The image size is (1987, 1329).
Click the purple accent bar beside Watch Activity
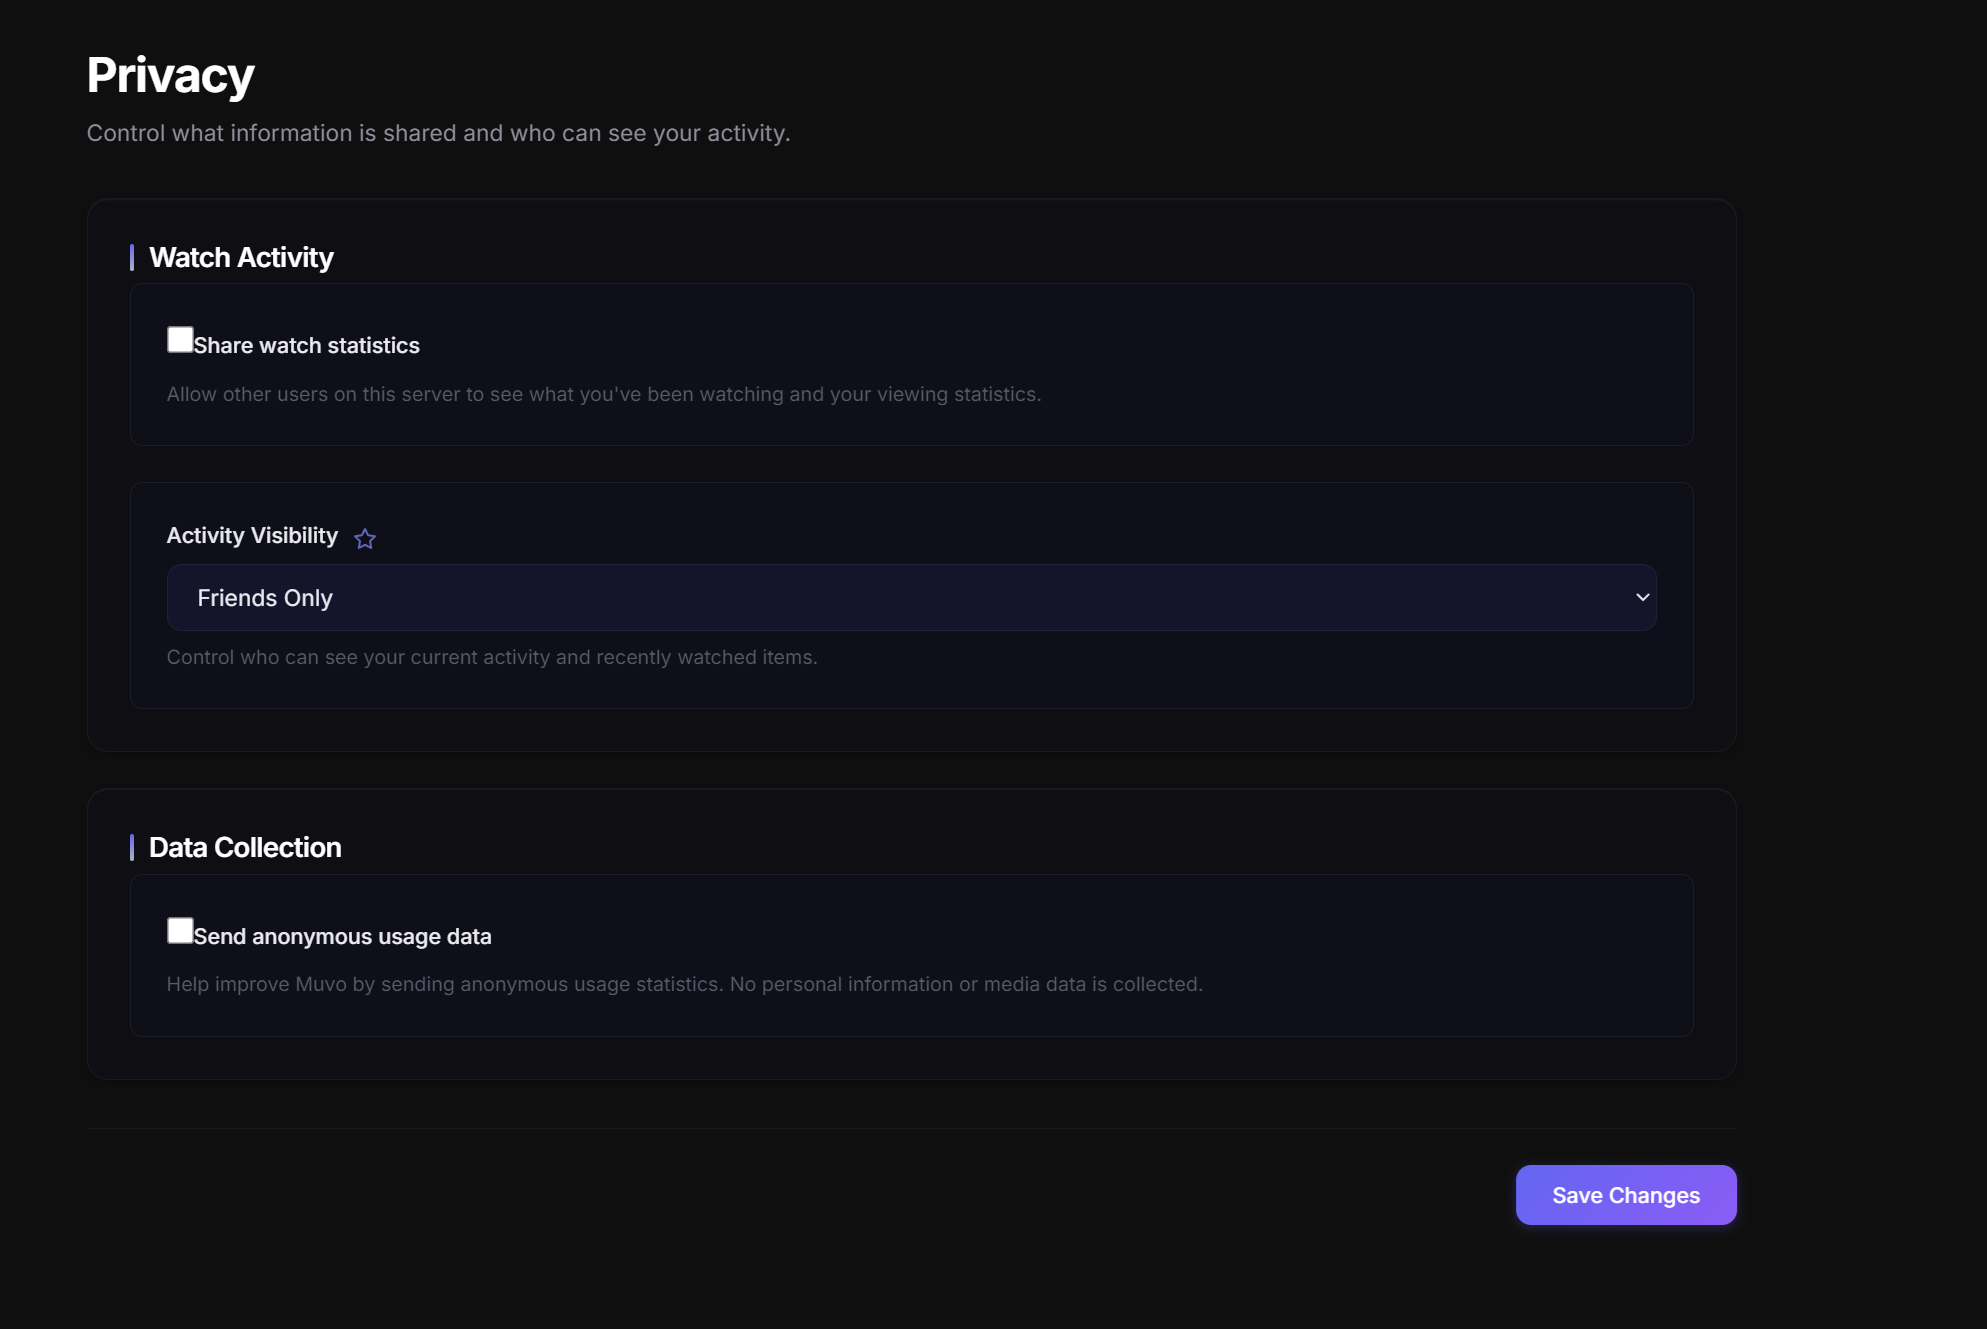coord(132,258)
